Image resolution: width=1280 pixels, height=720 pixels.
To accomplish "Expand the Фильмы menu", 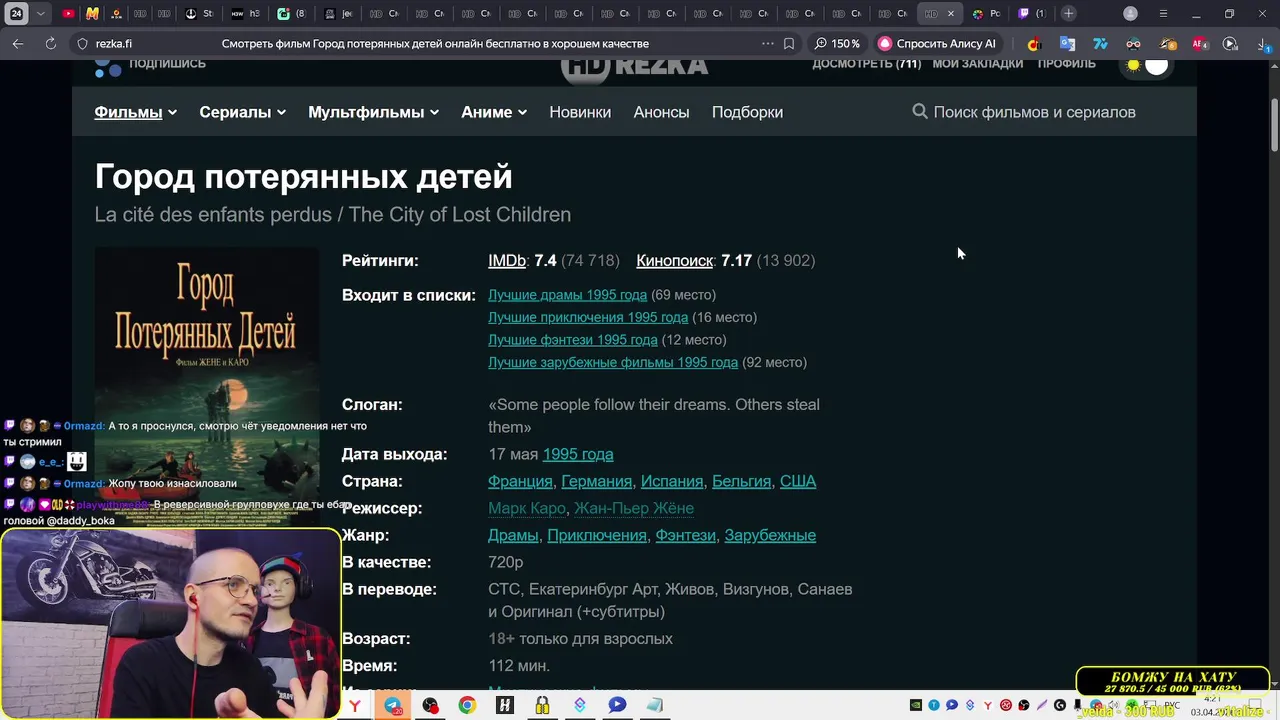I will click(135, 112).
